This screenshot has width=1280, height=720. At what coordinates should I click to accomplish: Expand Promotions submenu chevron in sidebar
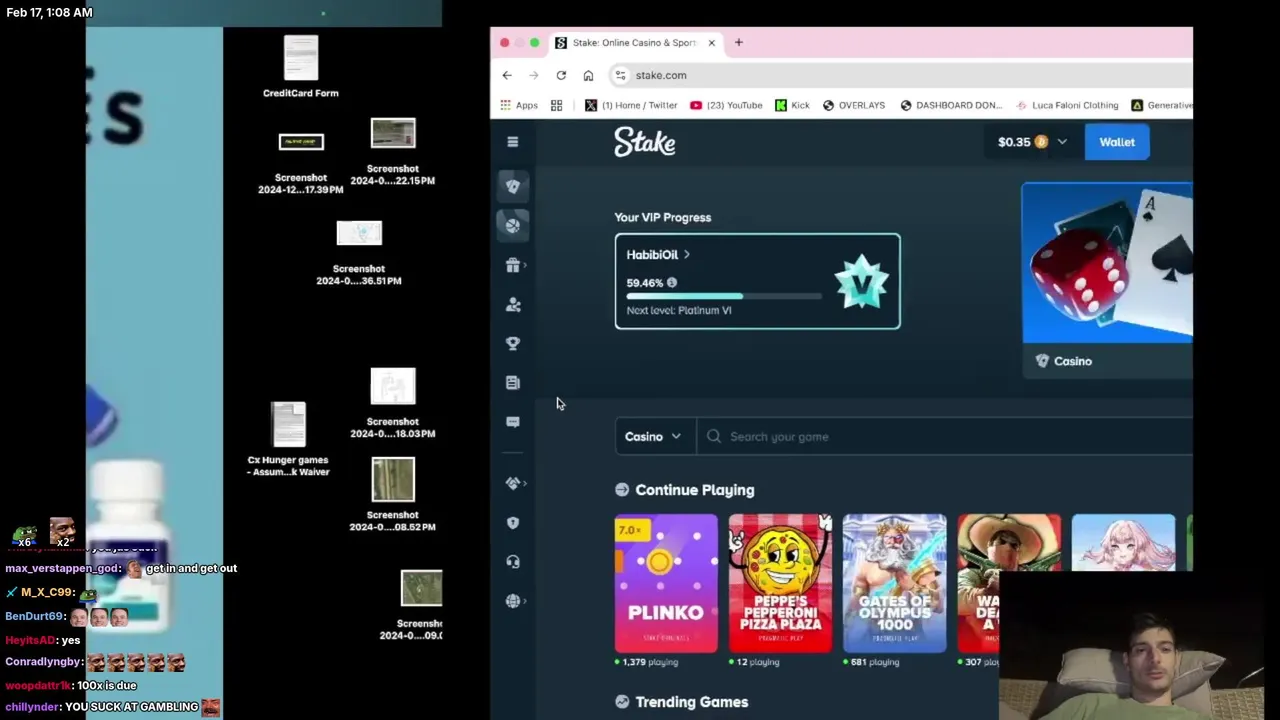(526, 265)
